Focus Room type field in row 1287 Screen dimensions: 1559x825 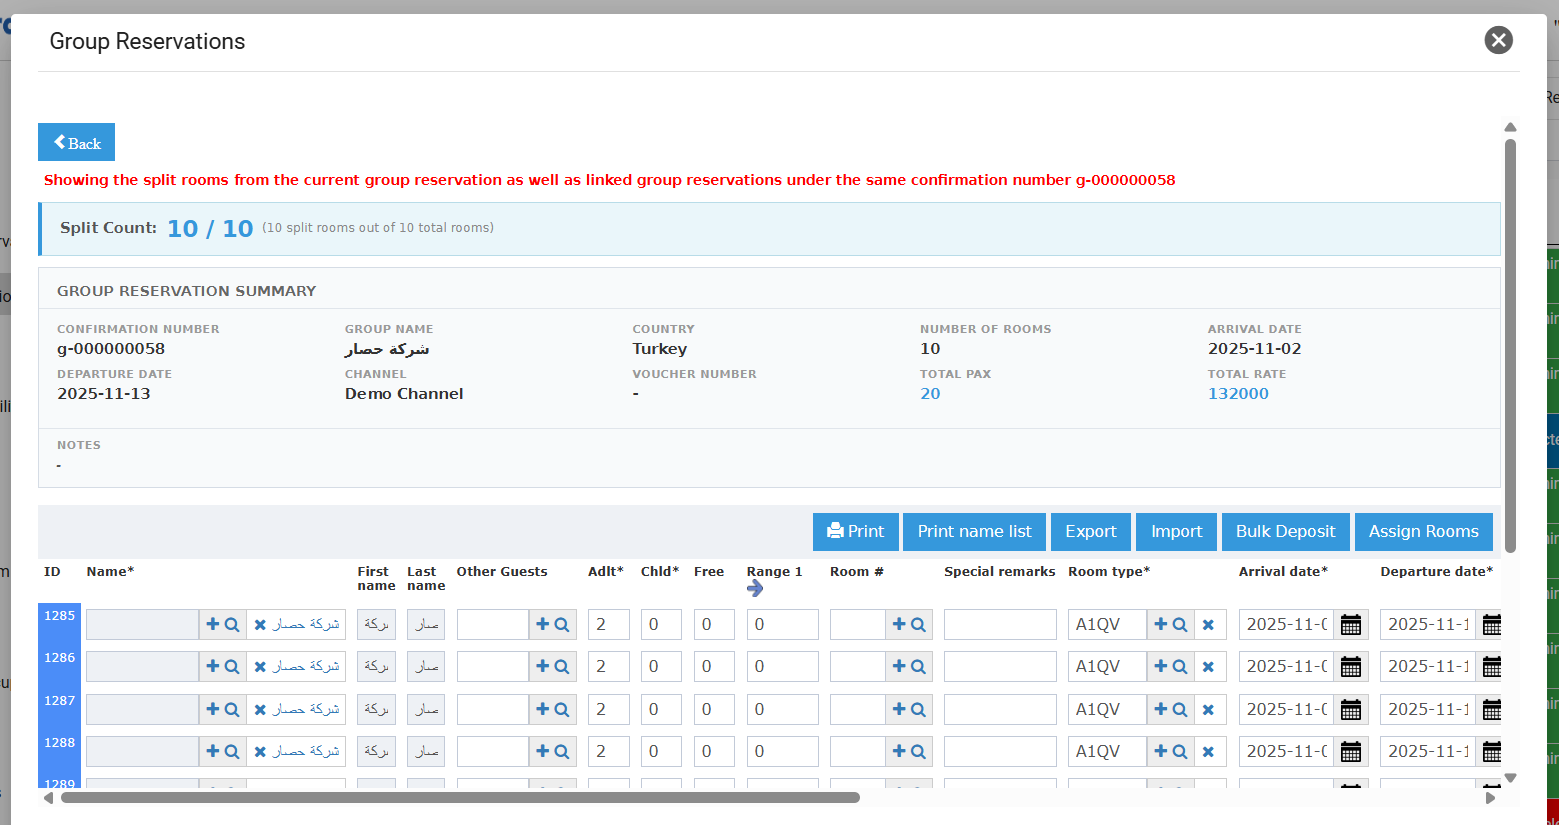click(1107, 710)
